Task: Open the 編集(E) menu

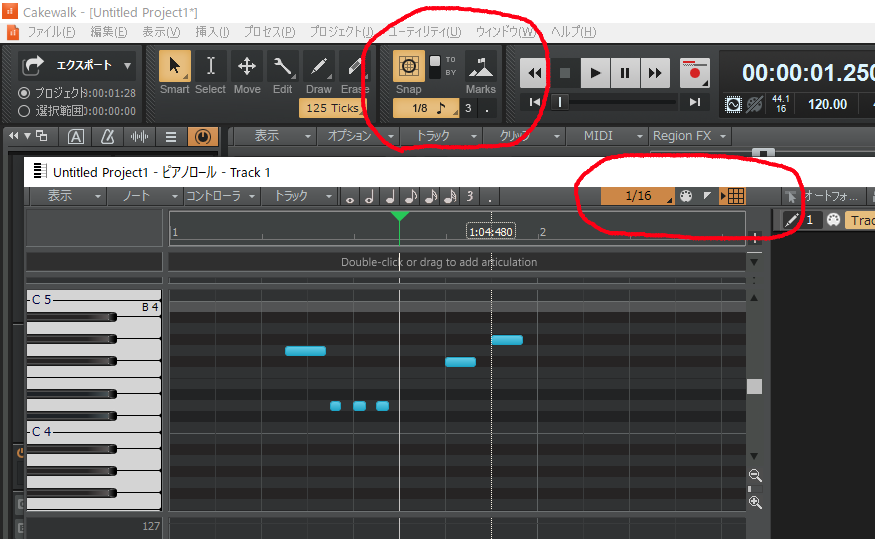Action: (x=108, y=32)
